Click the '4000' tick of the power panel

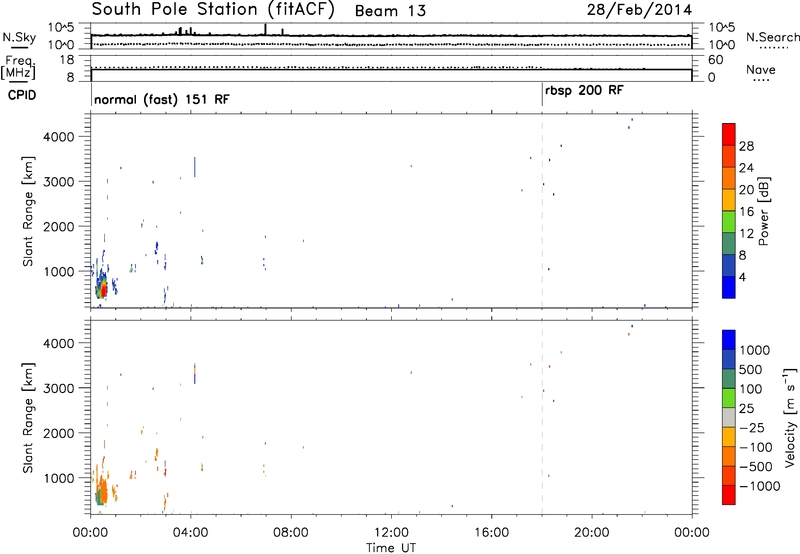point(59,137)
